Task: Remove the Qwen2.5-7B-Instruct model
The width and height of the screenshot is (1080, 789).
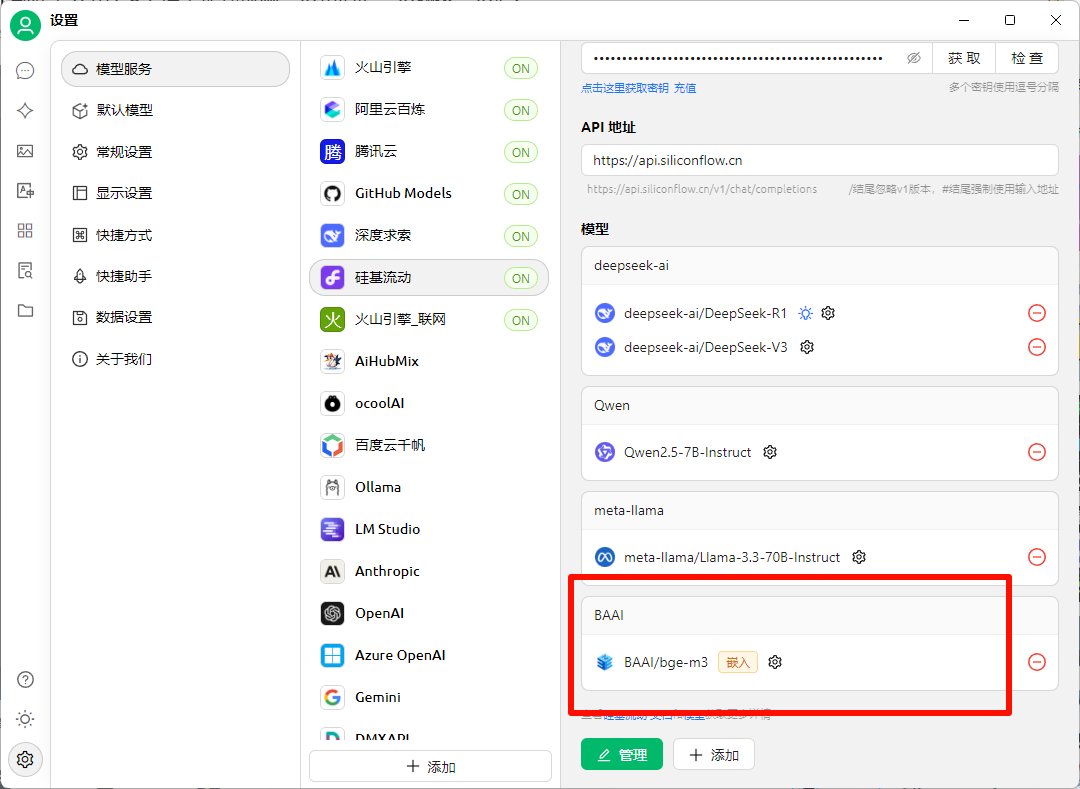Action: 1037,452
